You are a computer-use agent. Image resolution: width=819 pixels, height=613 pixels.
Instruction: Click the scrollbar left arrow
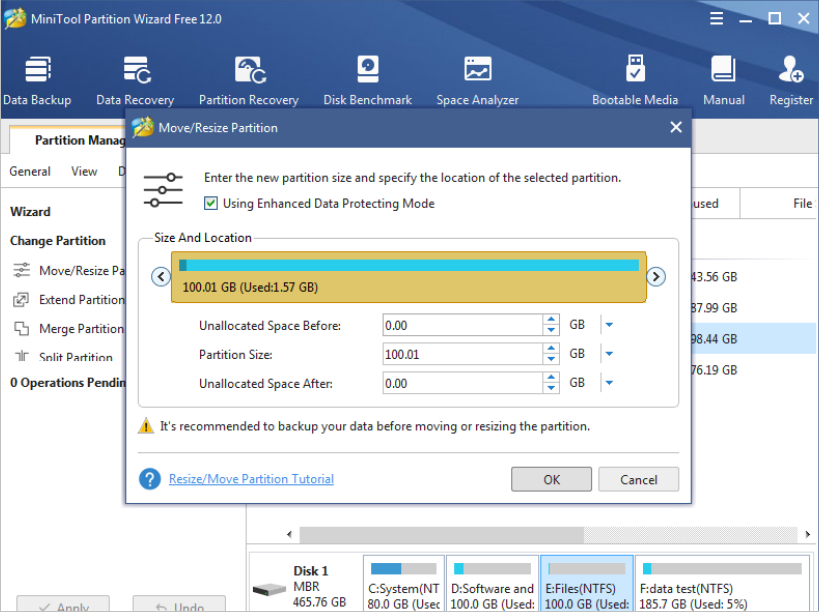pos(289,534)
